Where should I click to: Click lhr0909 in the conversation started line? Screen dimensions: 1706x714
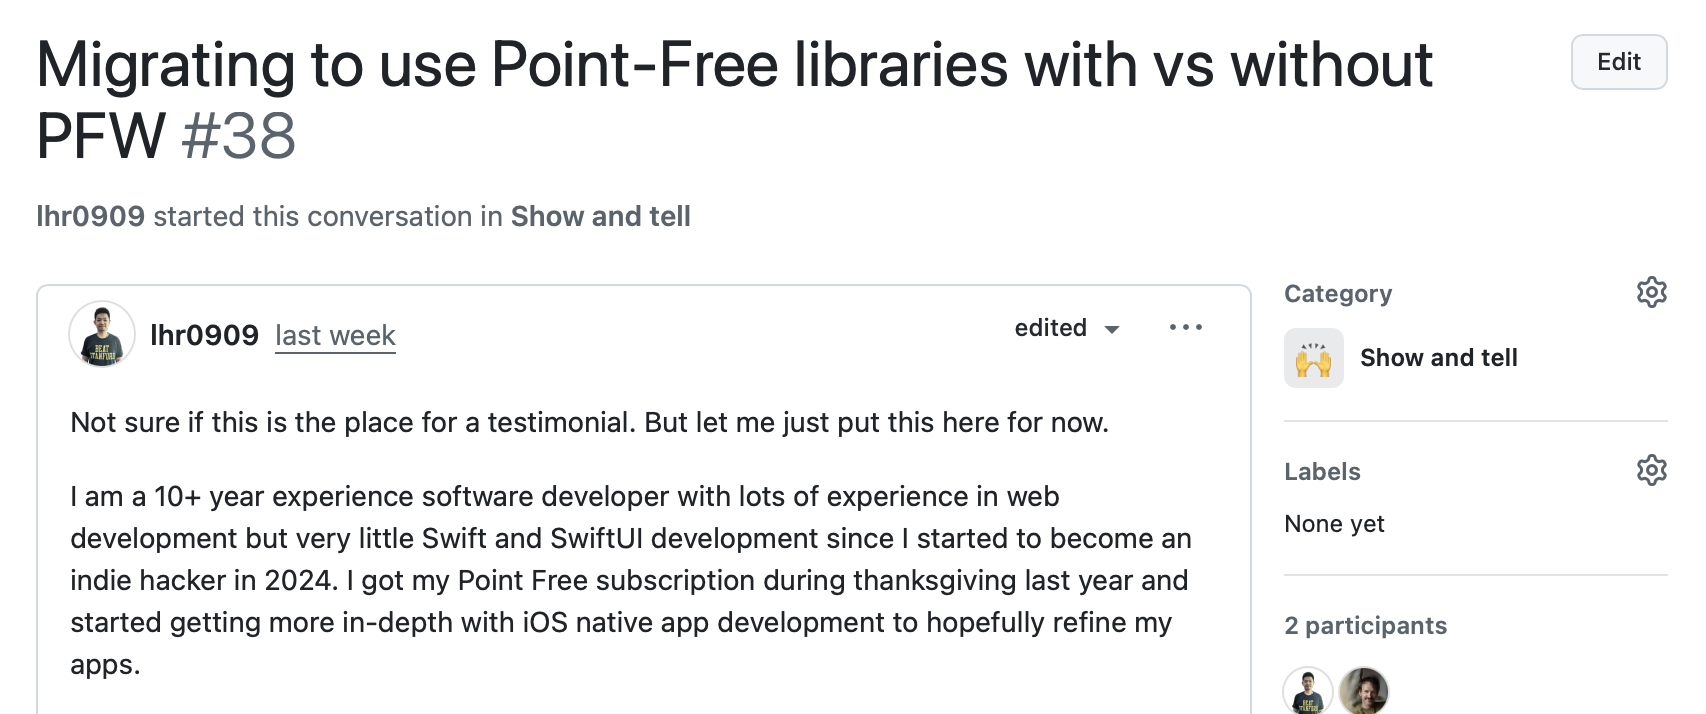(x=90, y=216)
